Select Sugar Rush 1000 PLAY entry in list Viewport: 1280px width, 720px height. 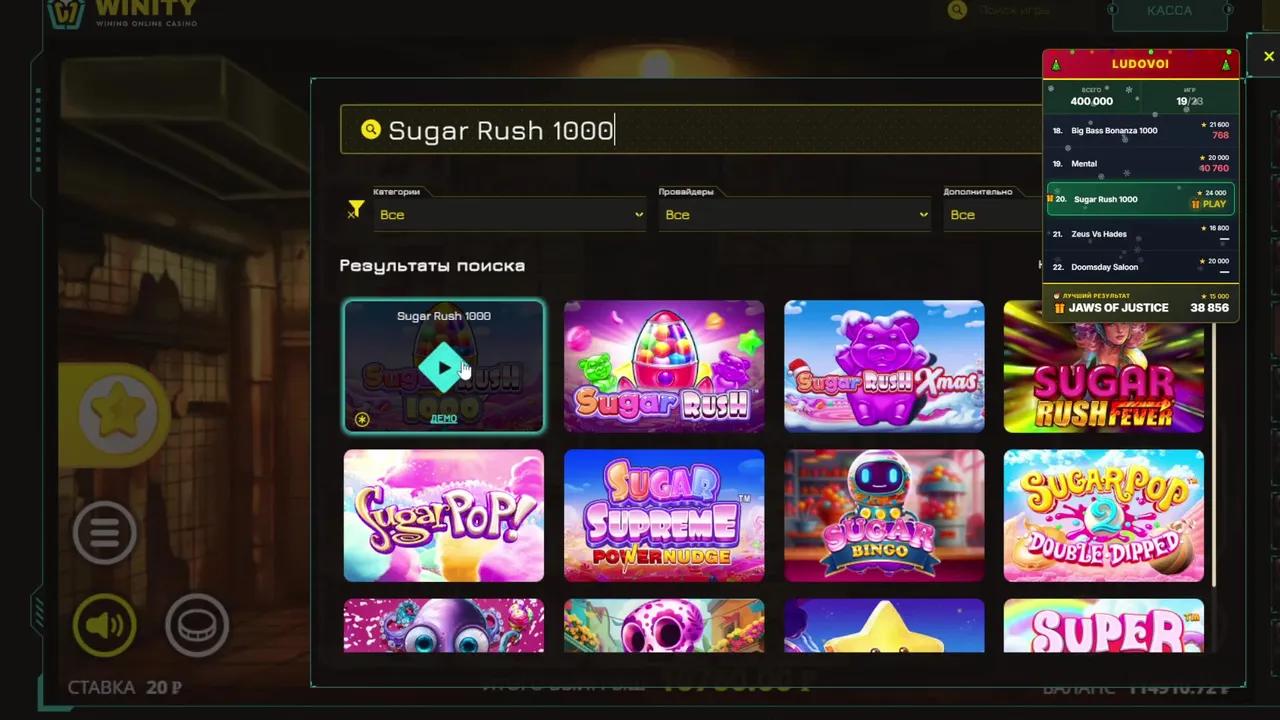(x=1140, y=199)
